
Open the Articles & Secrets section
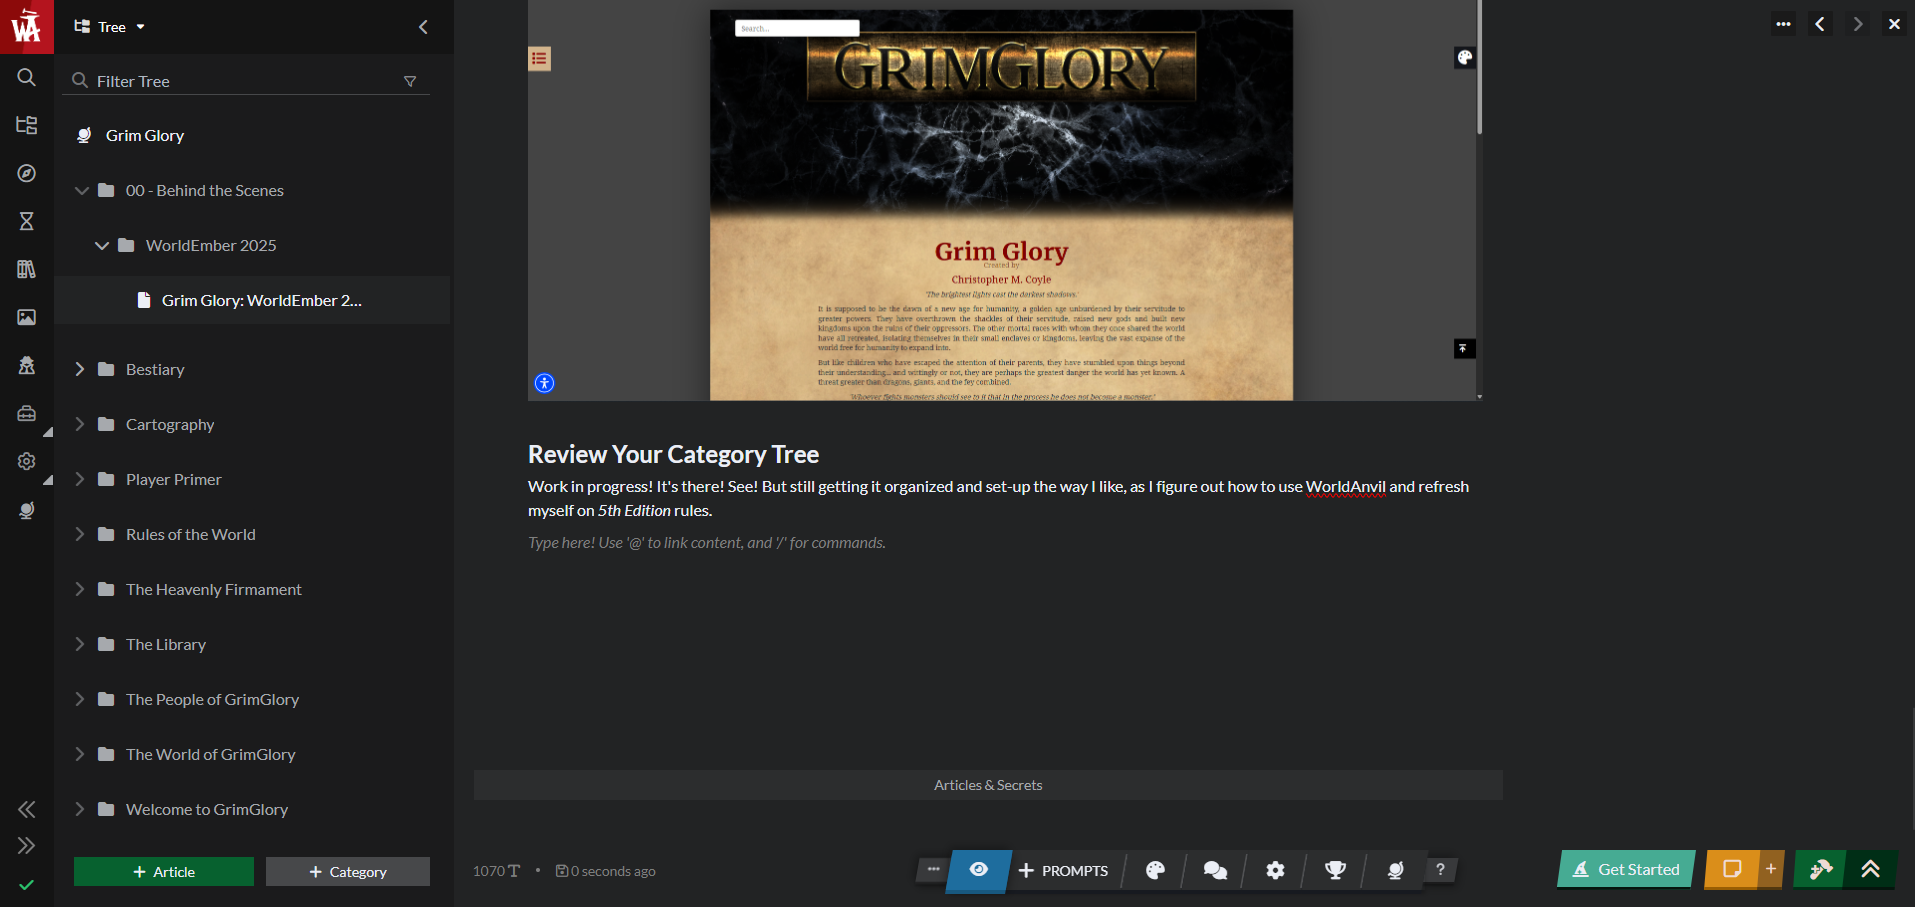point(988,785)
